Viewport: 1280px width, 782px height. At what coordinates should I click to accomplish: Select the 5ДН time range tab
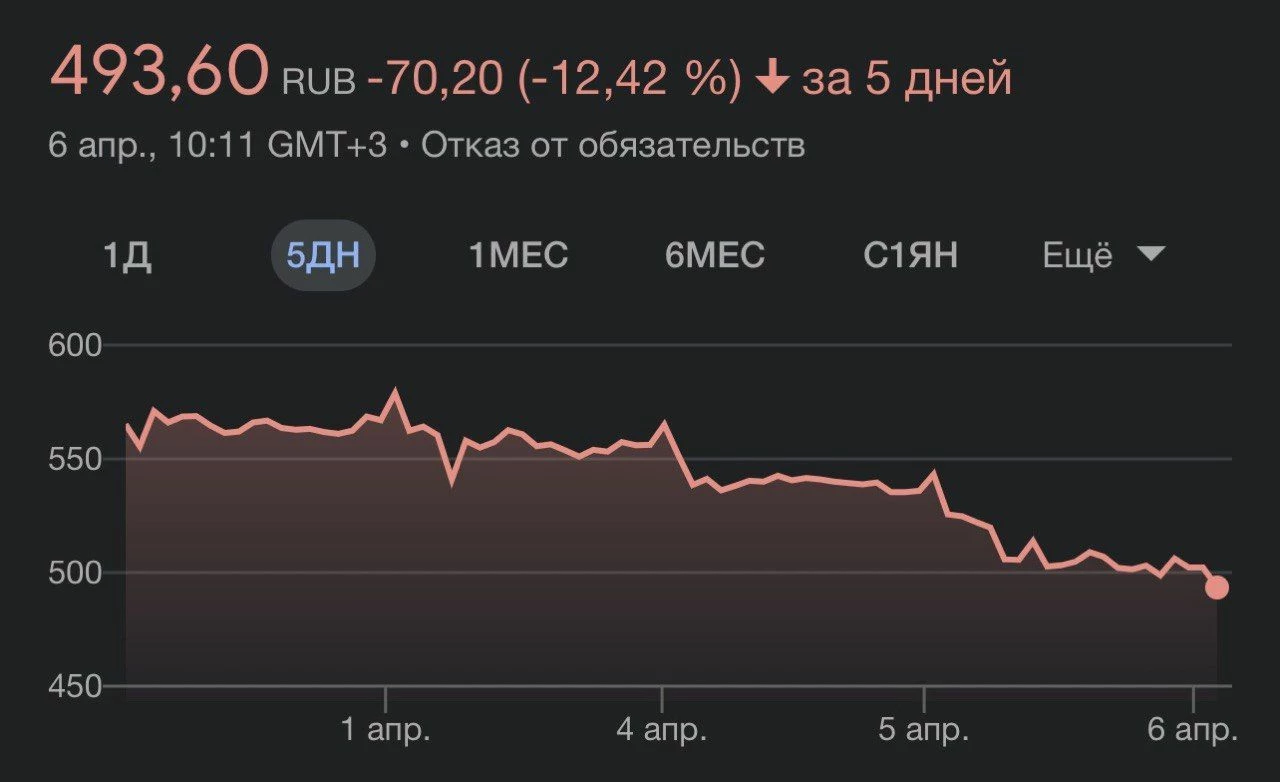click(323, 256)
